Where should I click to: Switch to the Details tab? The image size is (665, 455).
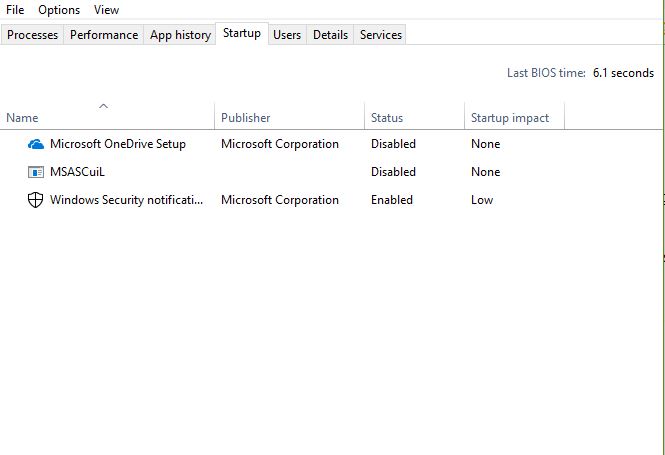330,35
